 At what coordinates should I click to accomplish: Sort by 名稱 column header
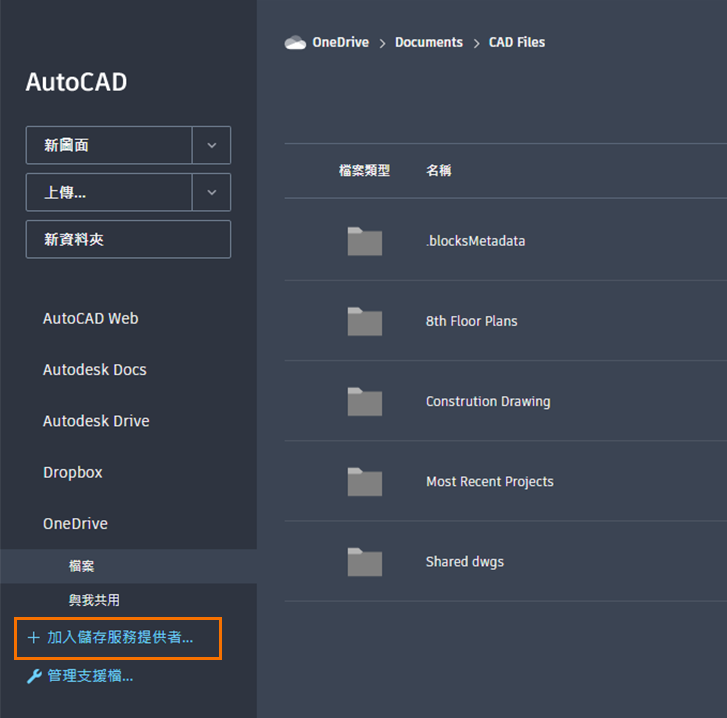(x=439, y=171)
